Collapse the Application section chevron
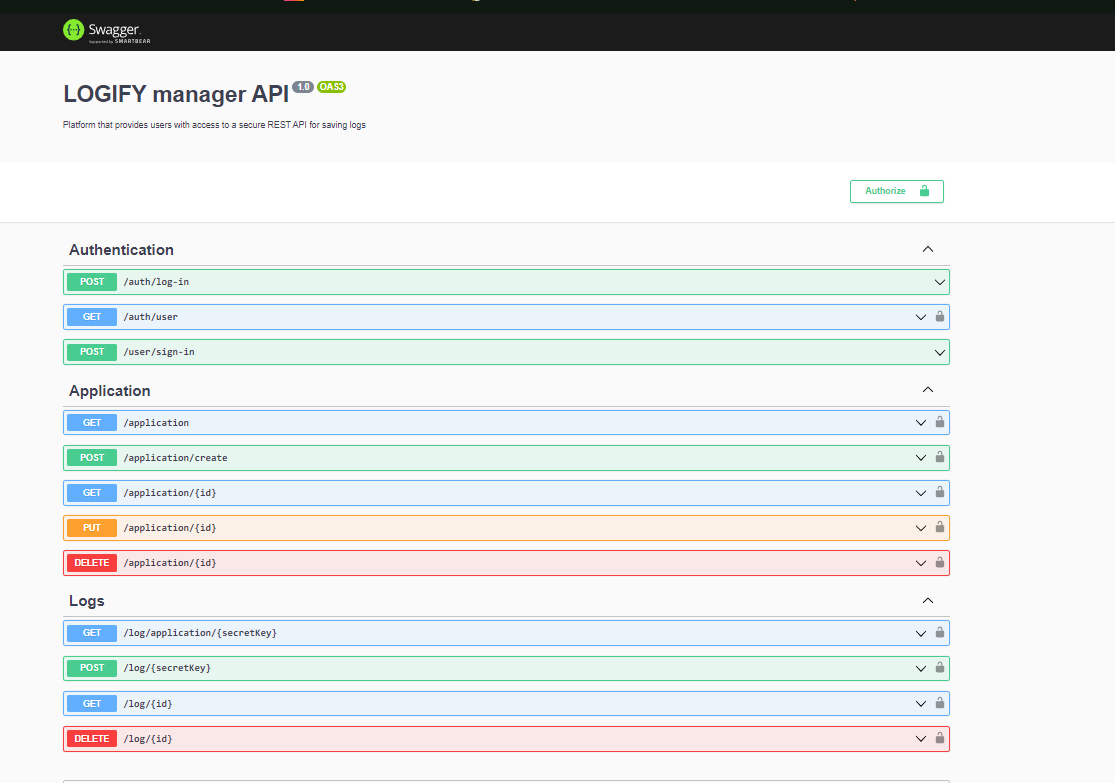Screen dimensions: 1115x783 click(x=927, y=391)
